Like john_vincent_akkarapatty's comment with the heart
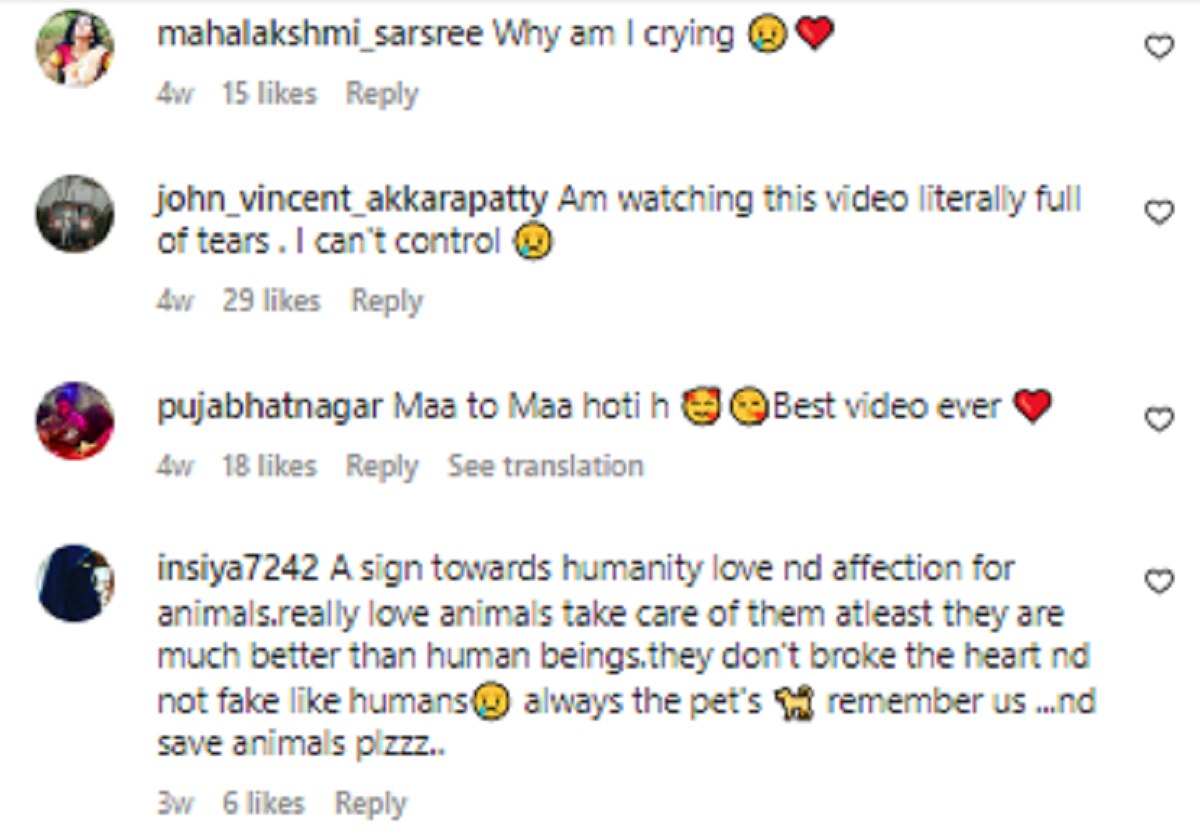 coord(1158,212)
